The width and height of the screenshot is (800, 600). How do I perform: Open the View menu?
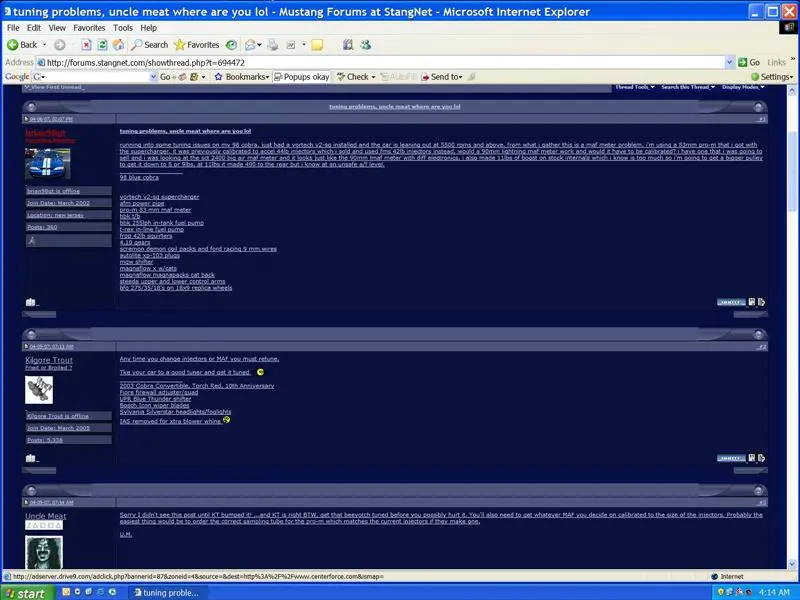[x=57, y=28]
